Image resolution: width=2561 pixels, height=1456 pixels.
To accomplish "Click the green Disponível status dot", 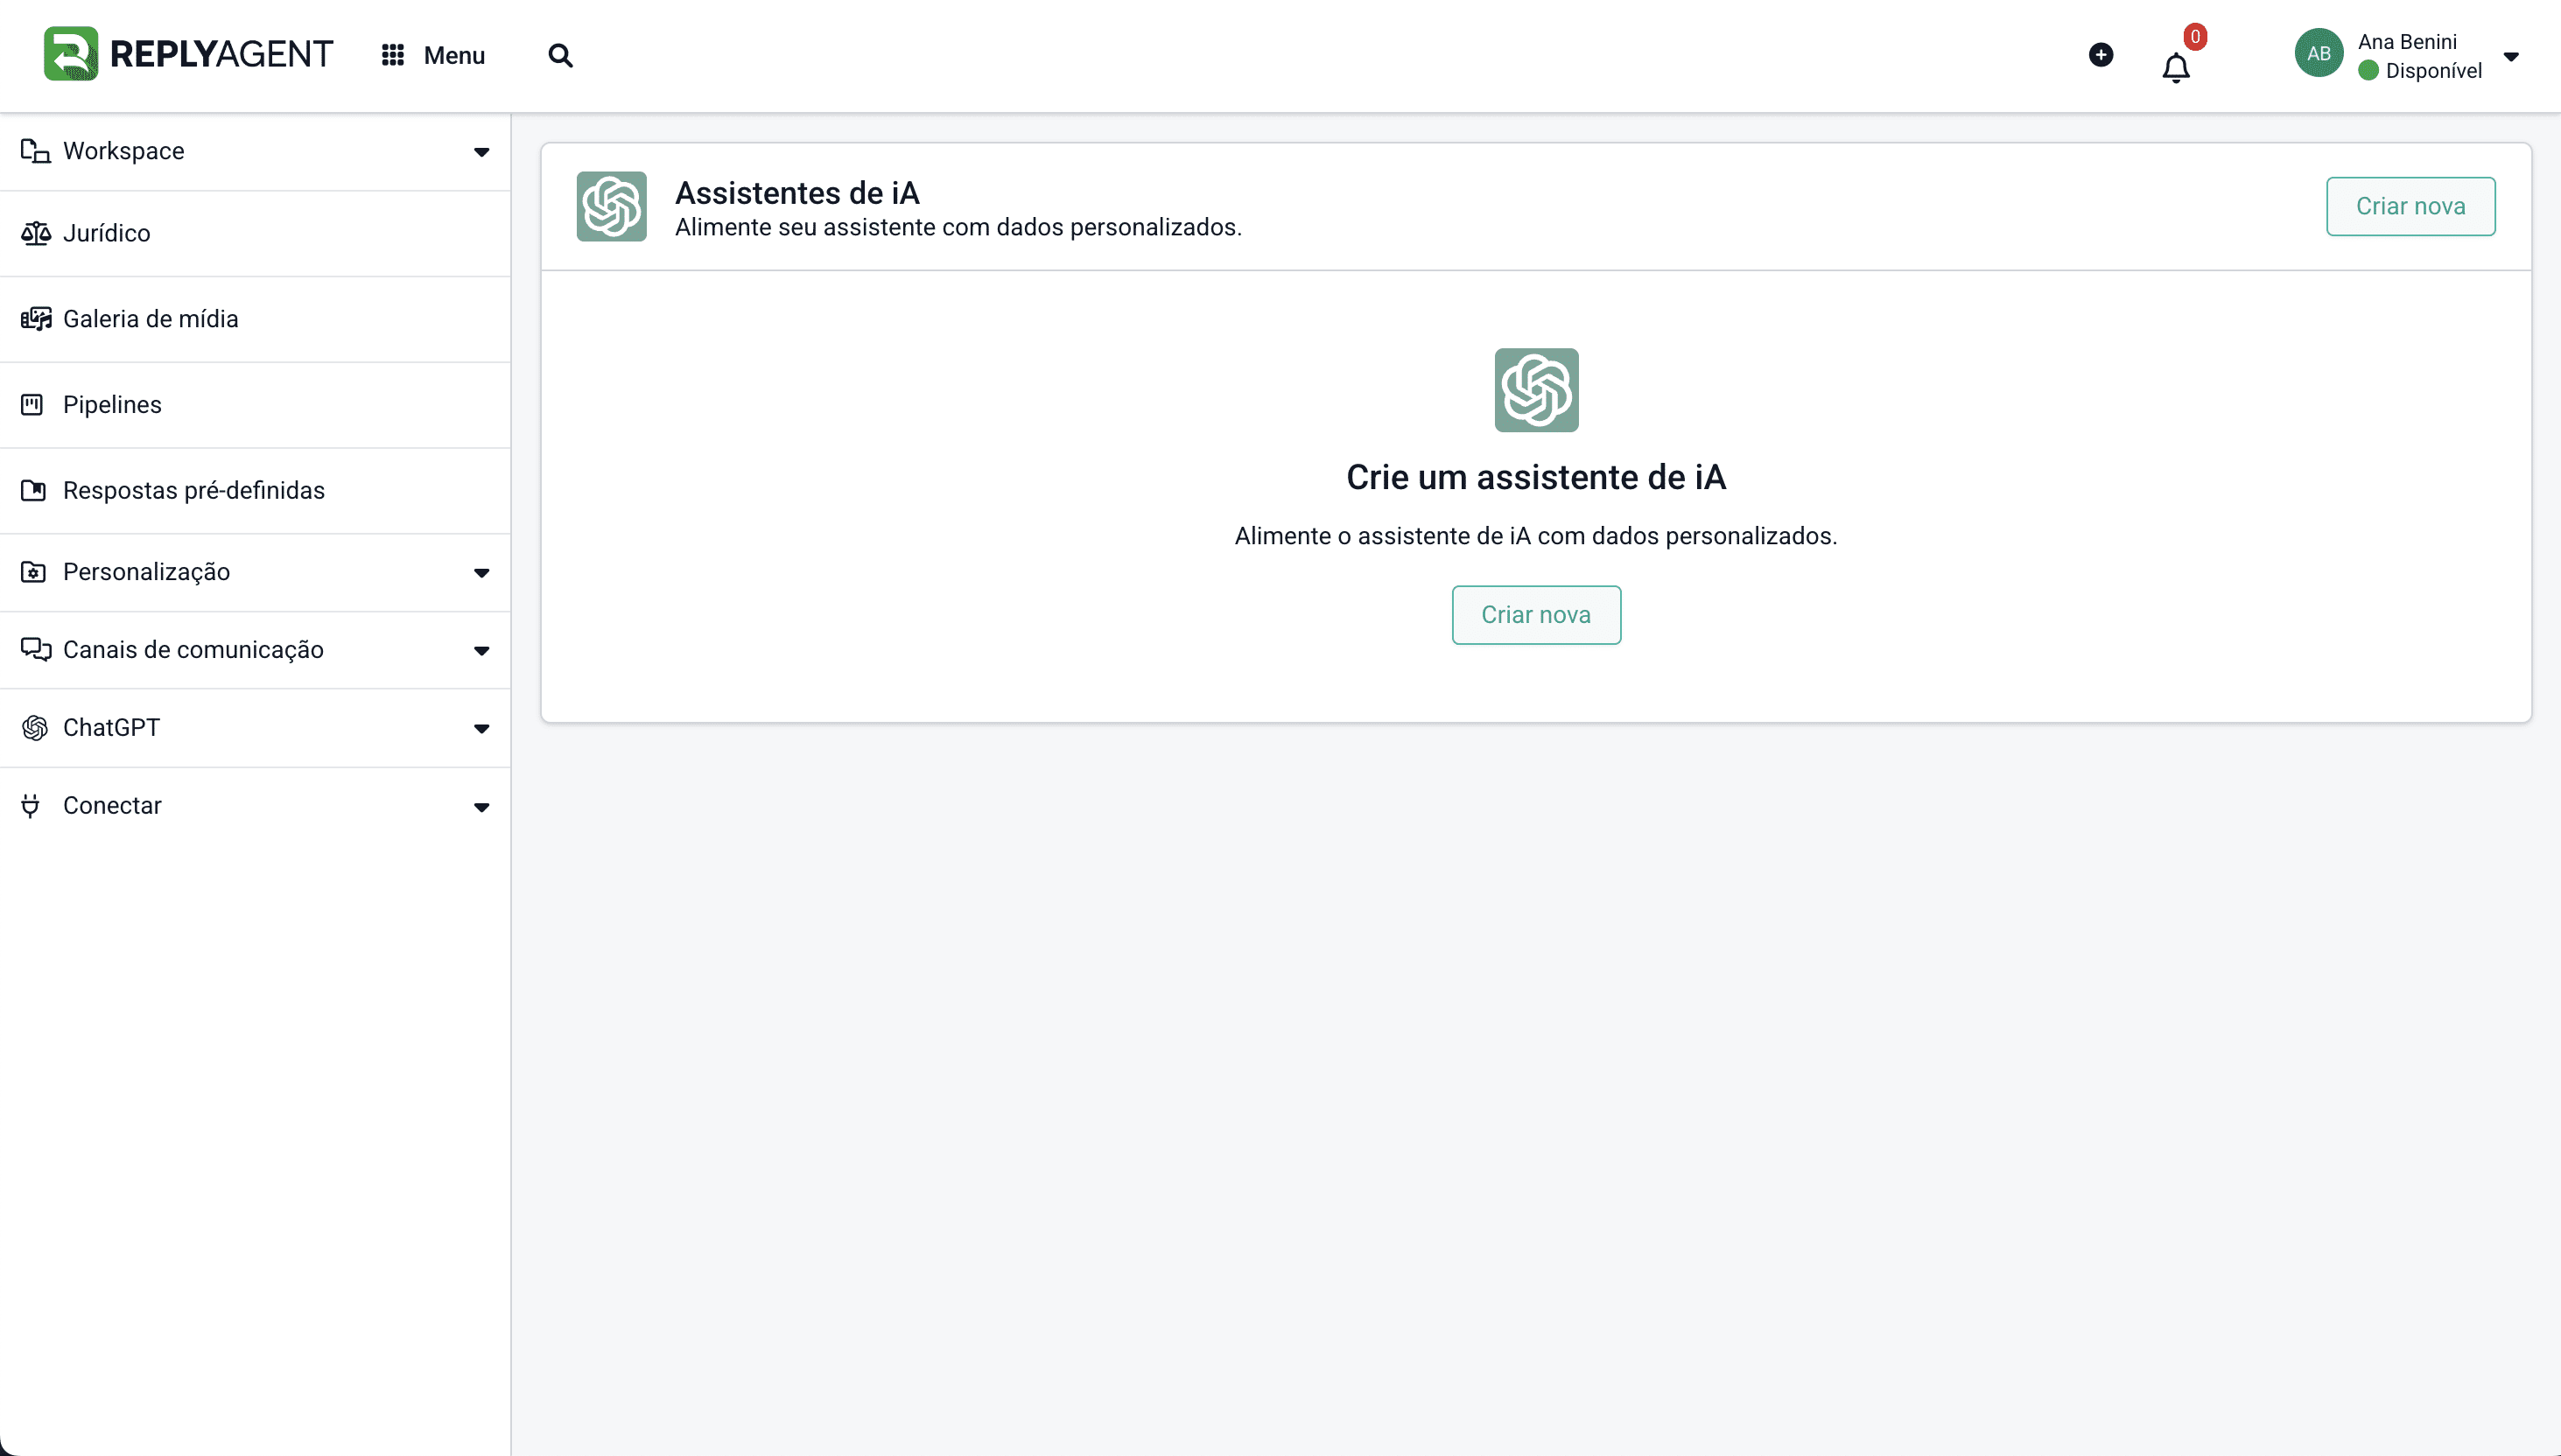I will [x=2368, y=71].
